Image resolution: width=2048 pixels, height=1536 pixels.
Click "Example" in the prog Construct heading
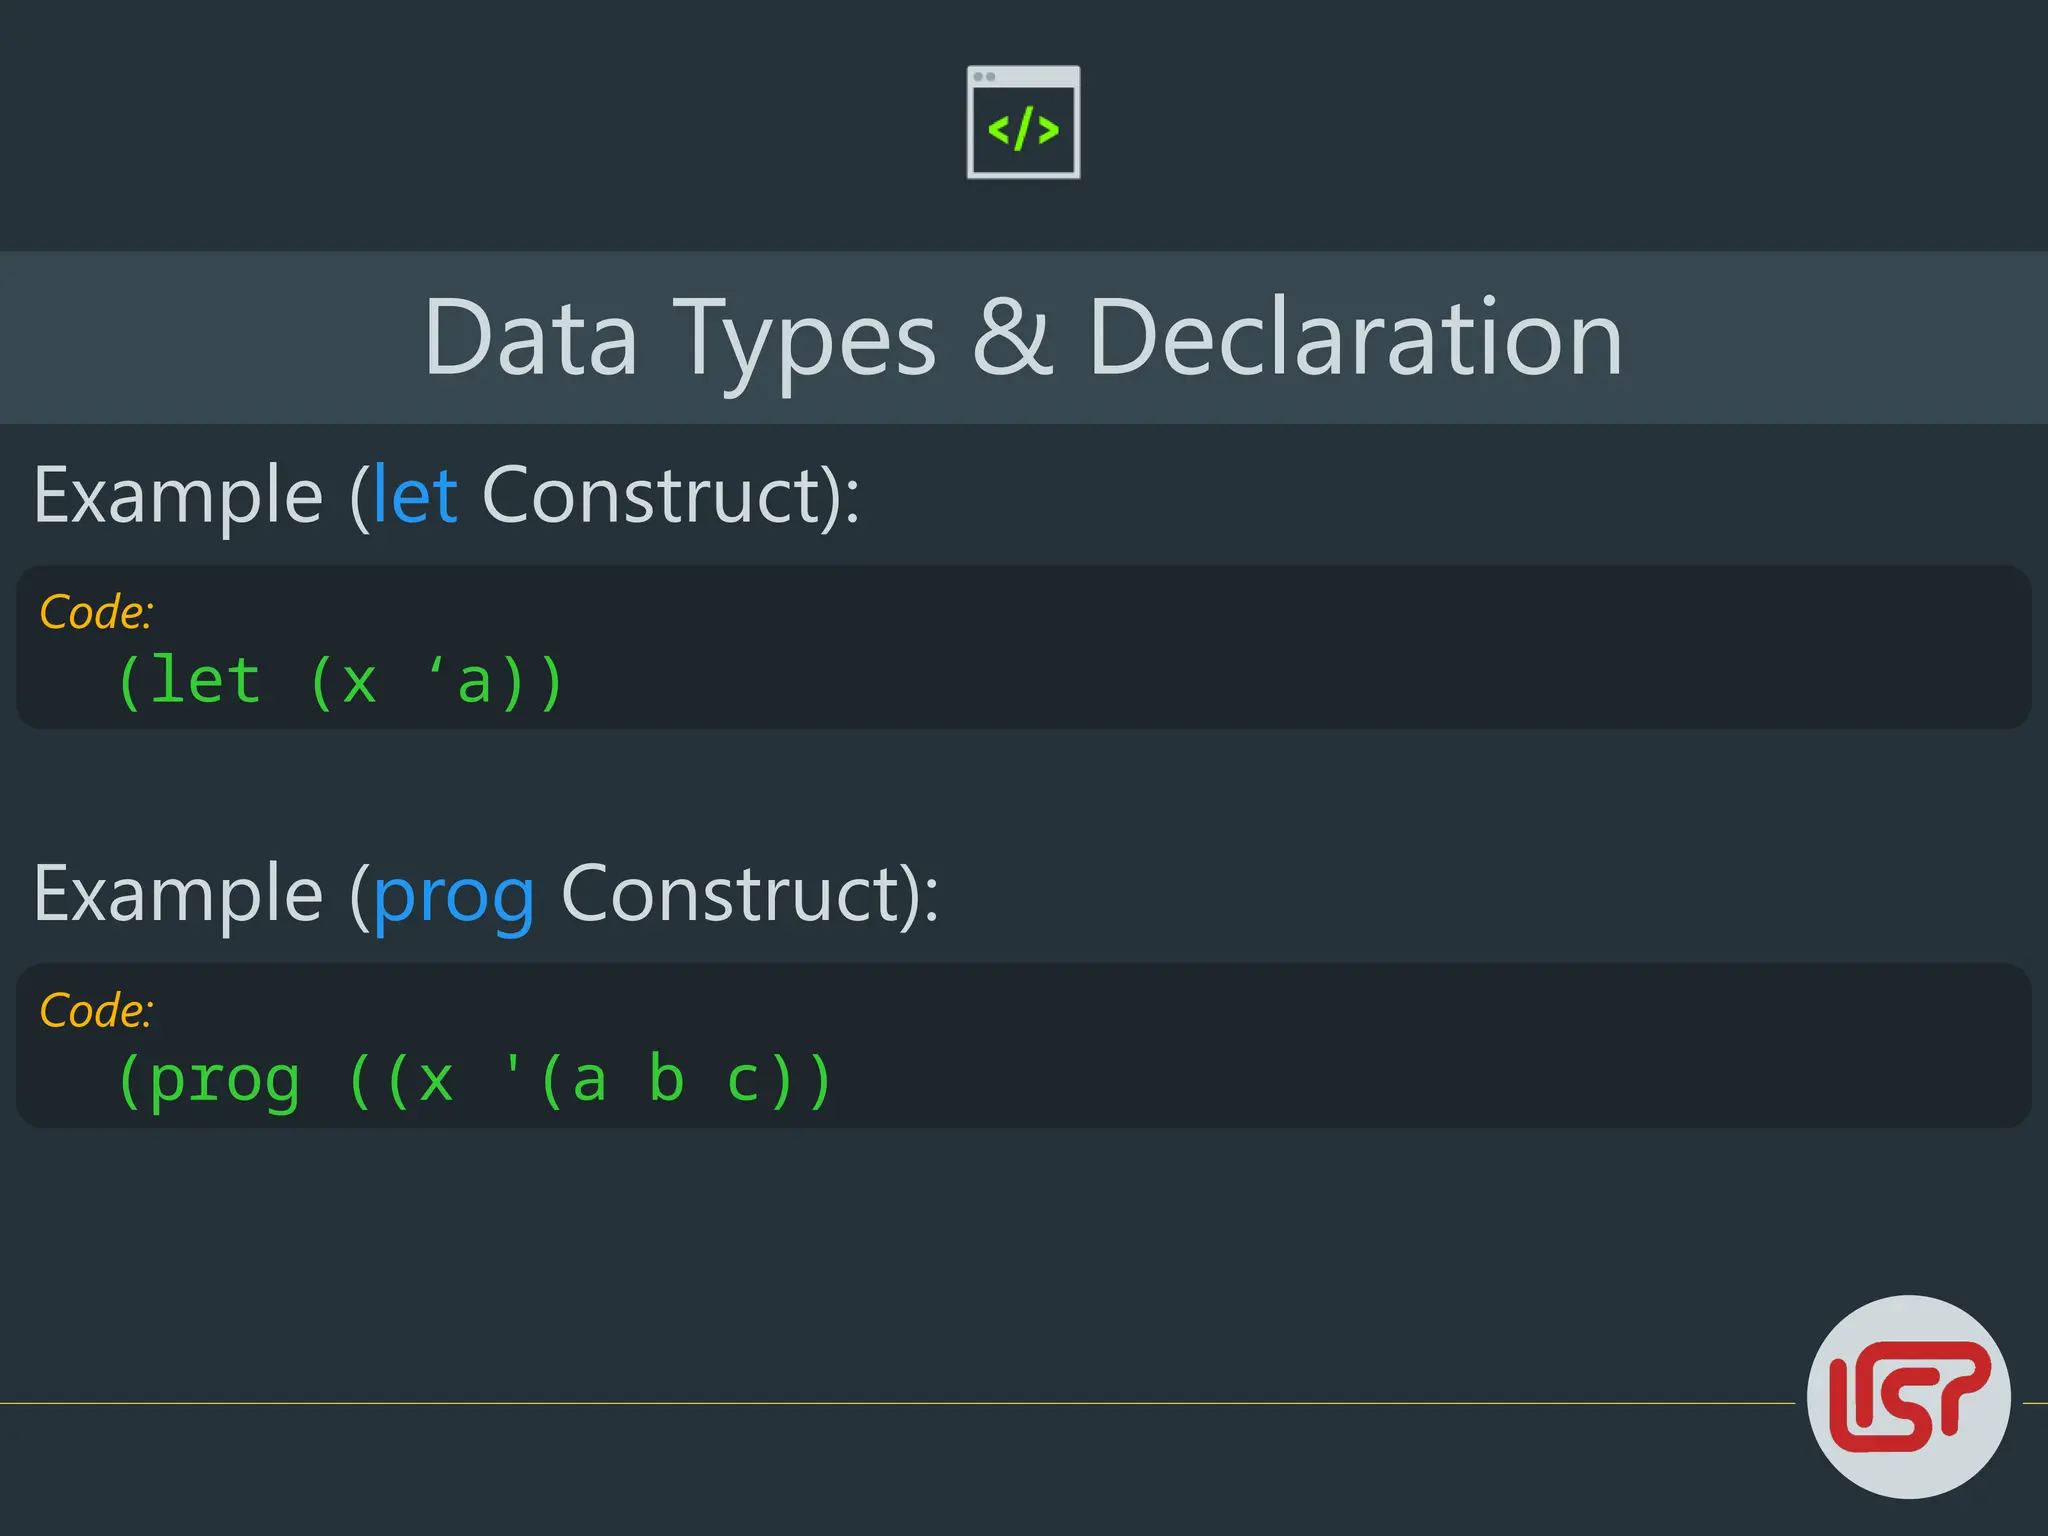[178, 894]
